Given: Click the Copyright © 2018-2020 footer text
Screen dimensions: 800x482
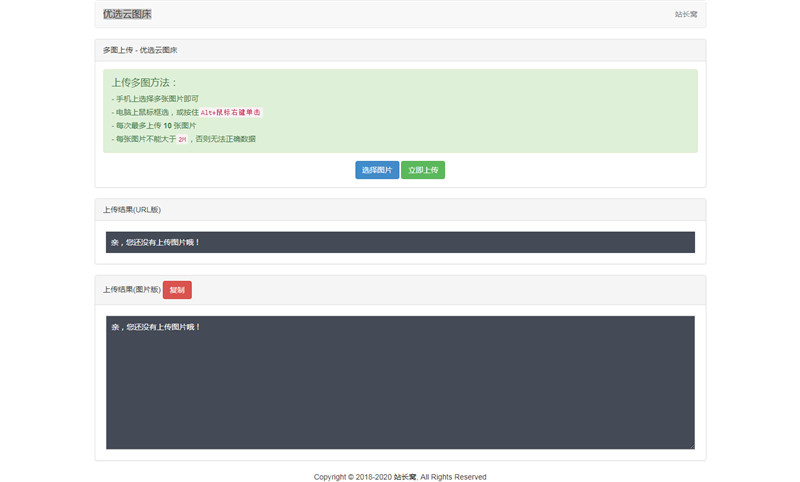Looking at the screenshot, I should pyautogui.click(x=352, y=477).
